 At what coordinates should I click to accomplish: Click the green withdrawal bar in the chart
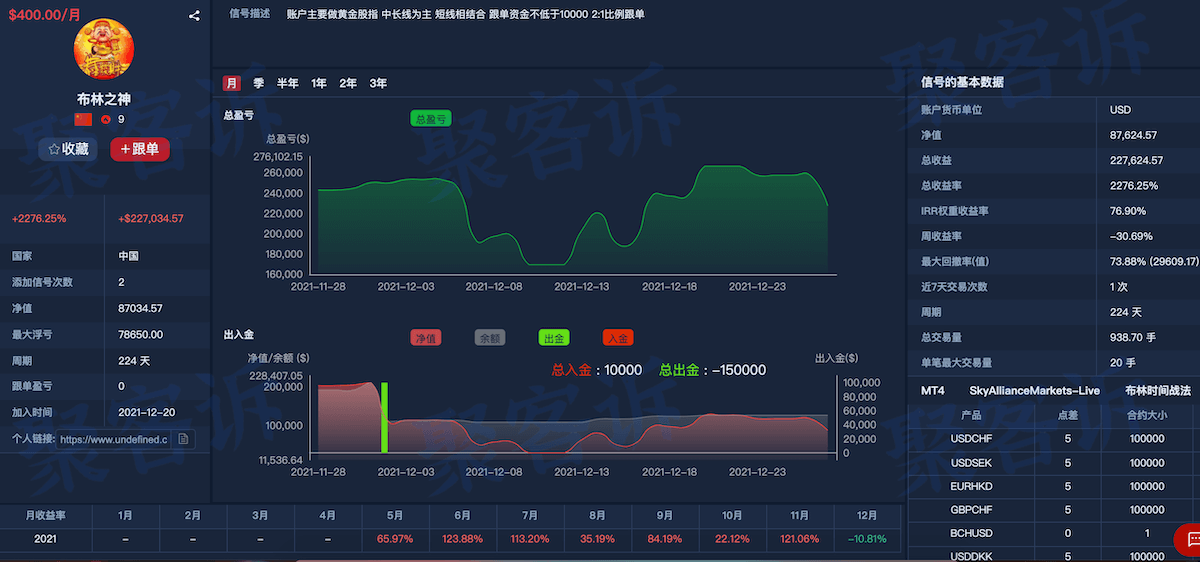point(384,417)
